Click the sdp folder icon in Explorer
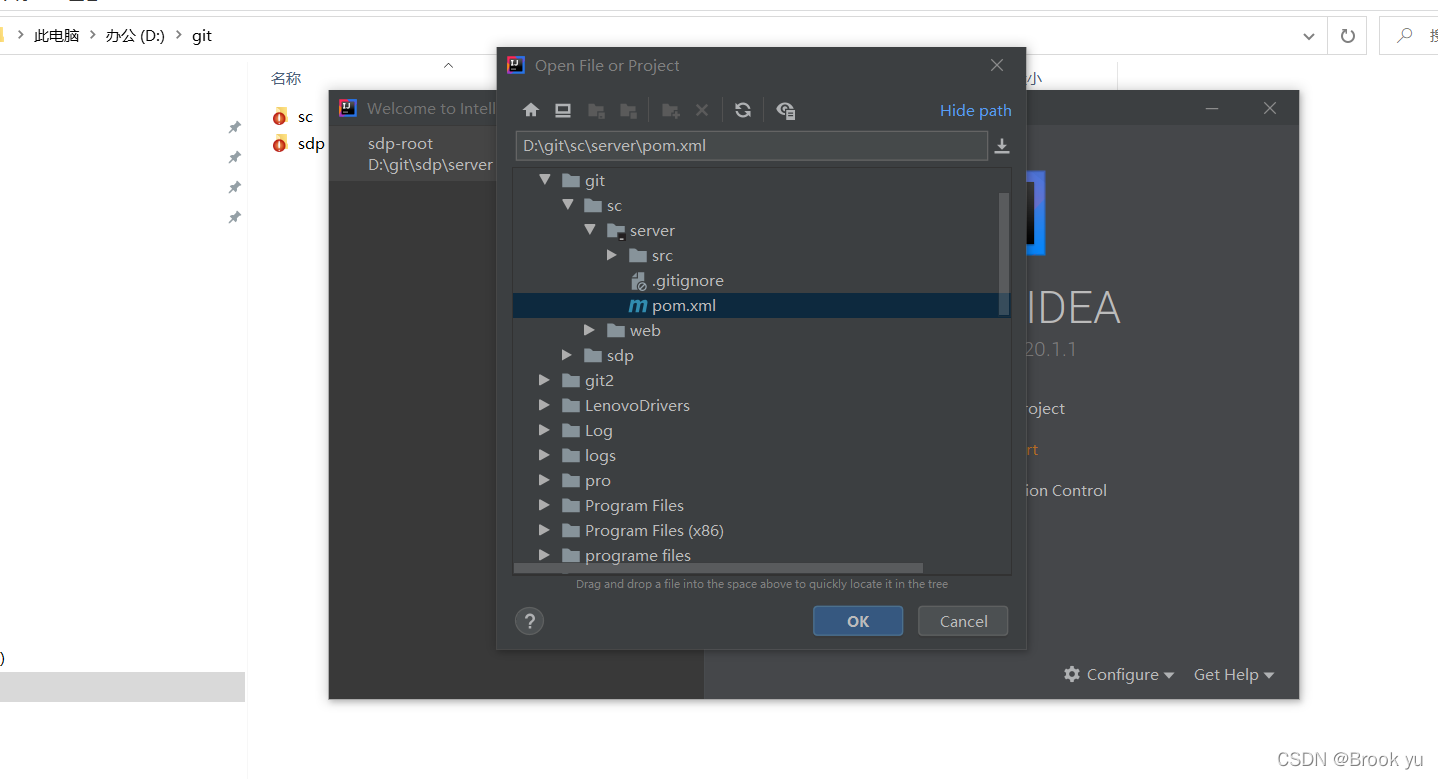Image resolution: width=1438 pixels, height=779 pixels. pyautogui.click(x=280, y=143)
